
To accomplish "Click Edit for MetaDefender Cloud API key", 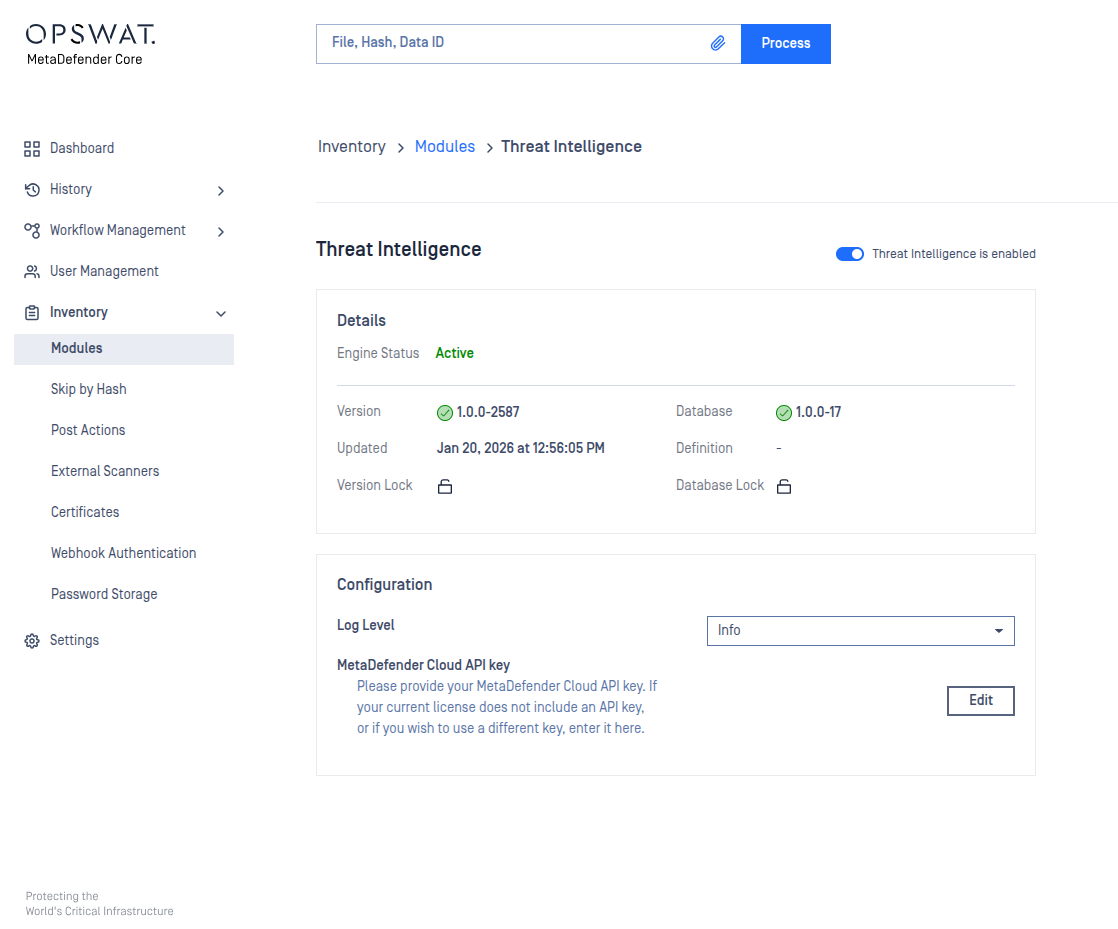I will pos(980,701).
